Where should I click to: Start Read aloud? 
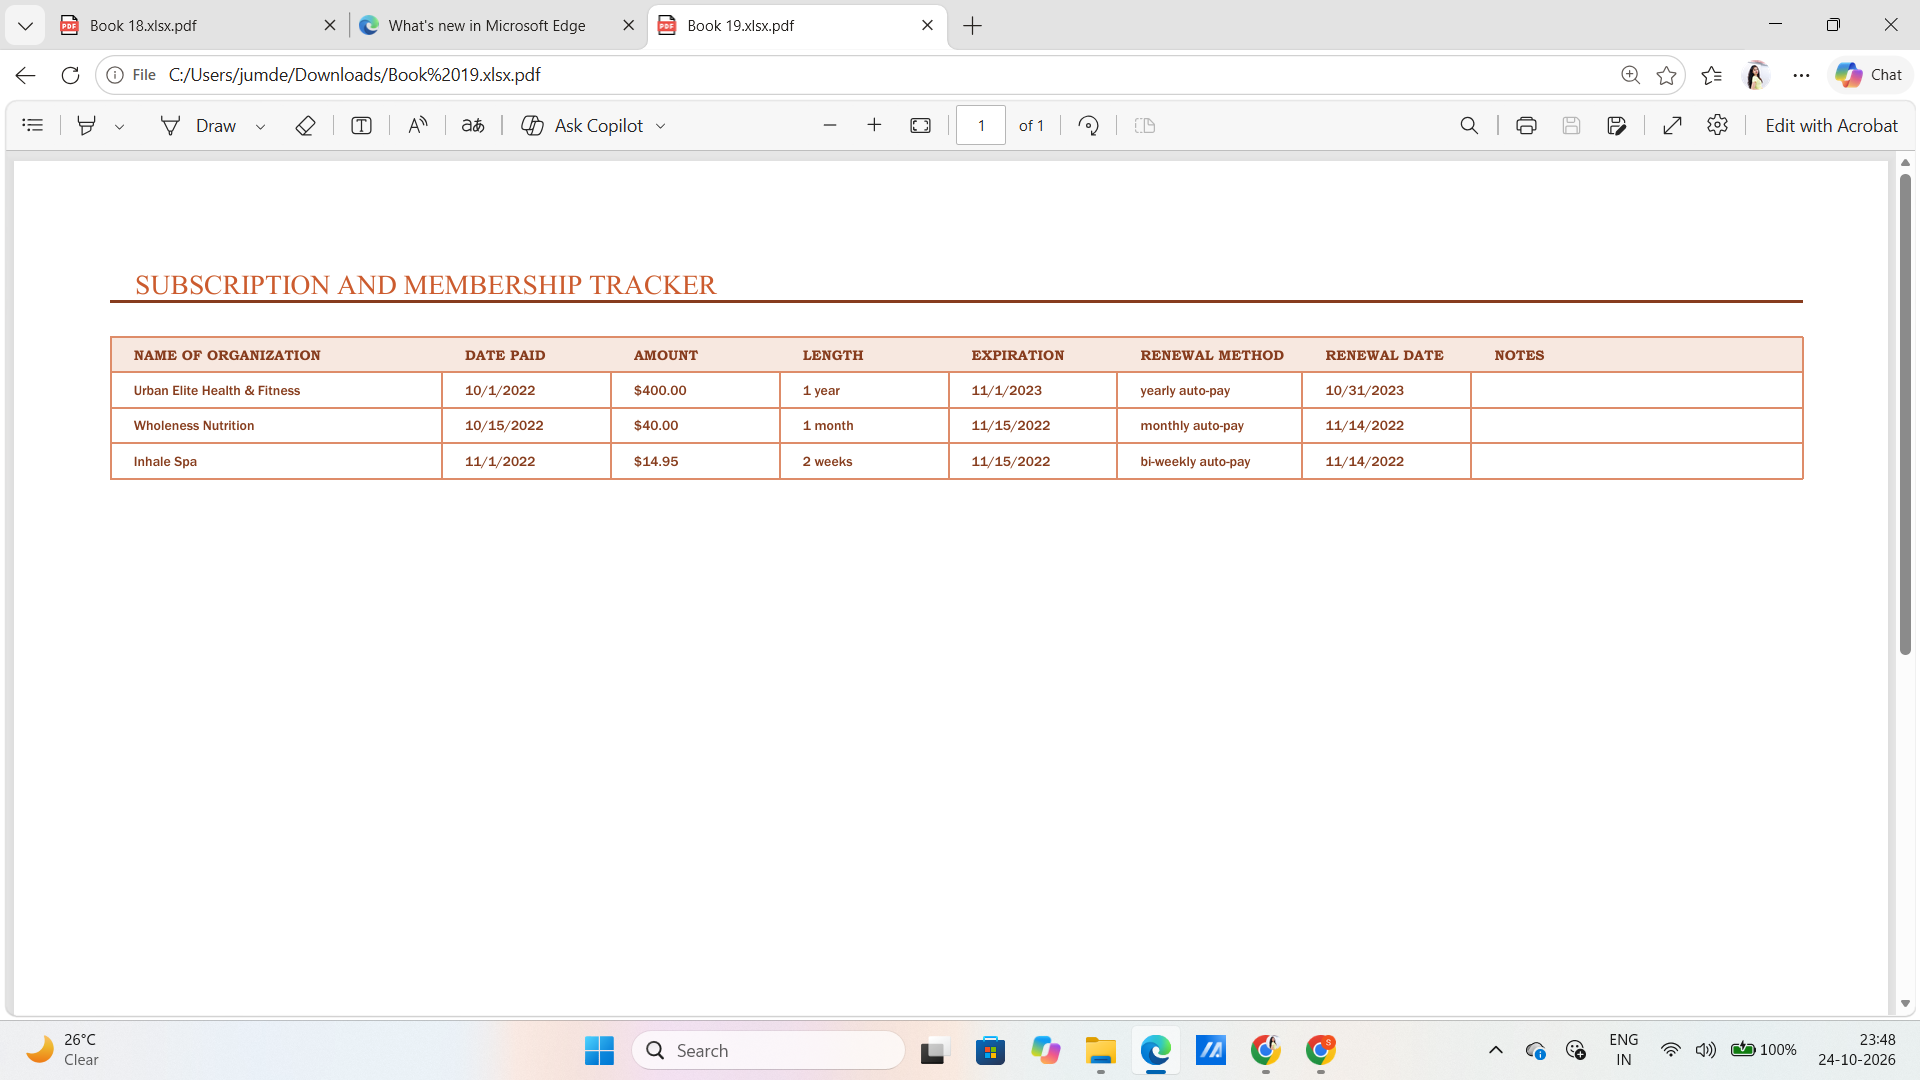tap(418, 125)
